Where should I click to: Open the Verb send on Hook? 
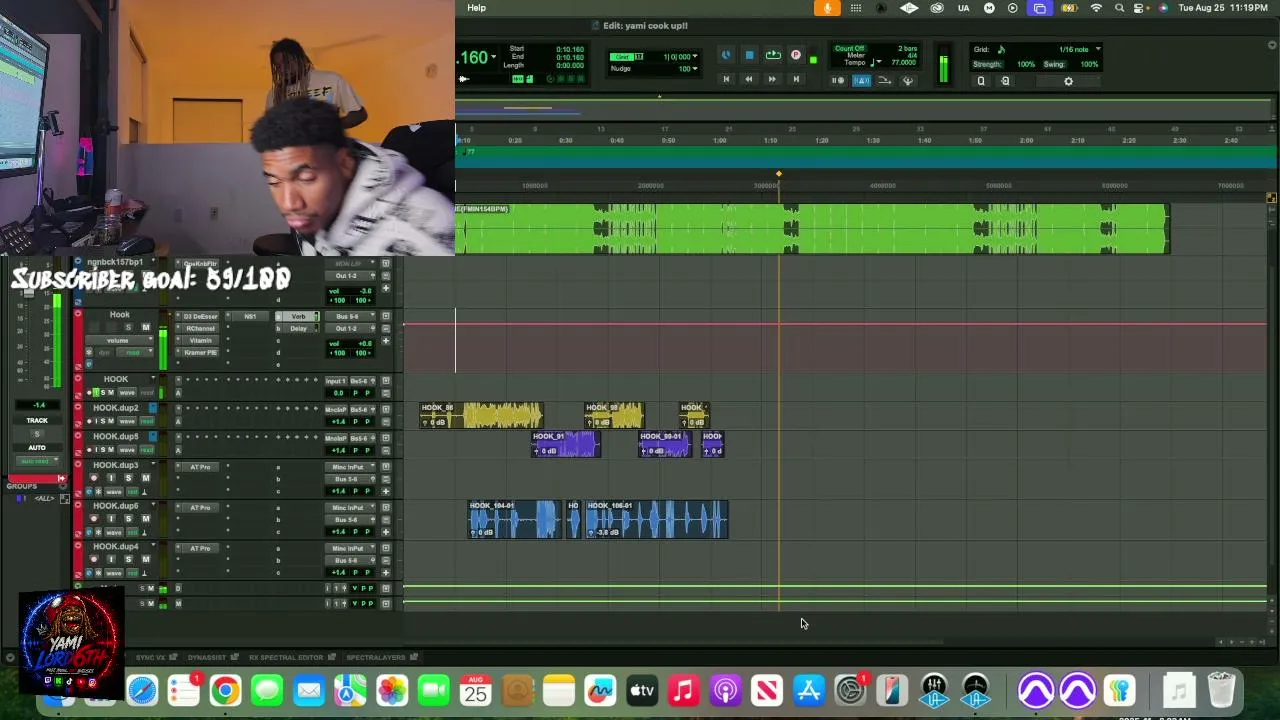click(x=298, y=316)
